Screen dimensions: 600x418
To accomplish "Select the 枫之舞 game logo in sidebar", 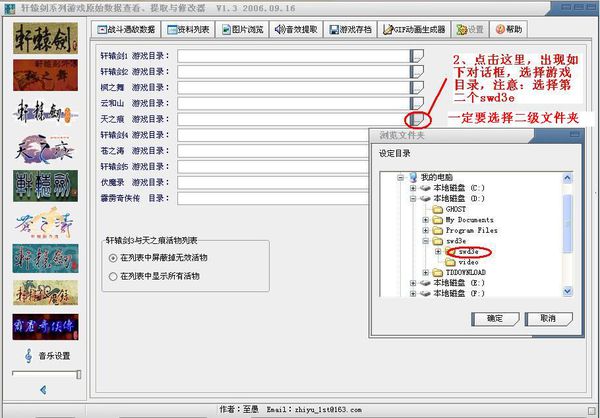I will [x=45, y=75].
